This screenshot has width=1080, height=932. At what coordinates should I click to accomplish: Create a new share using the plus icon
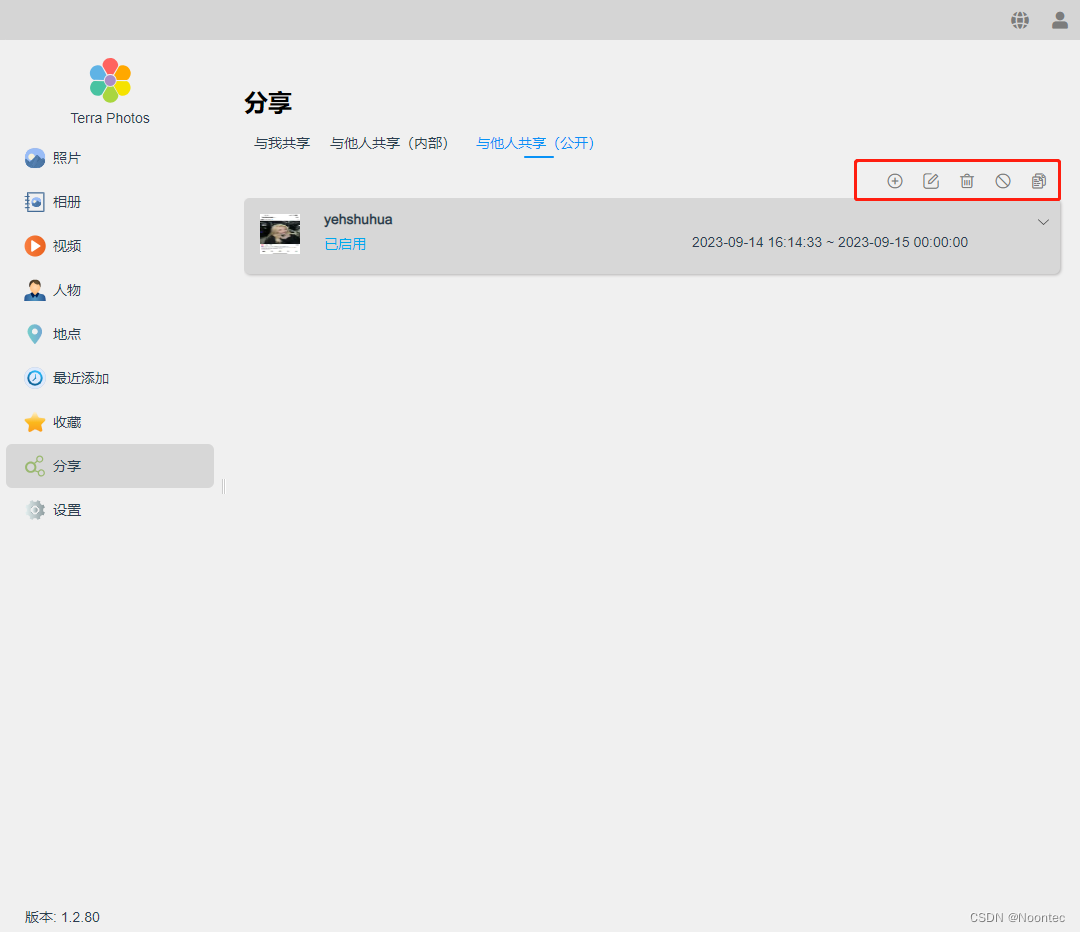pos(895,181)
